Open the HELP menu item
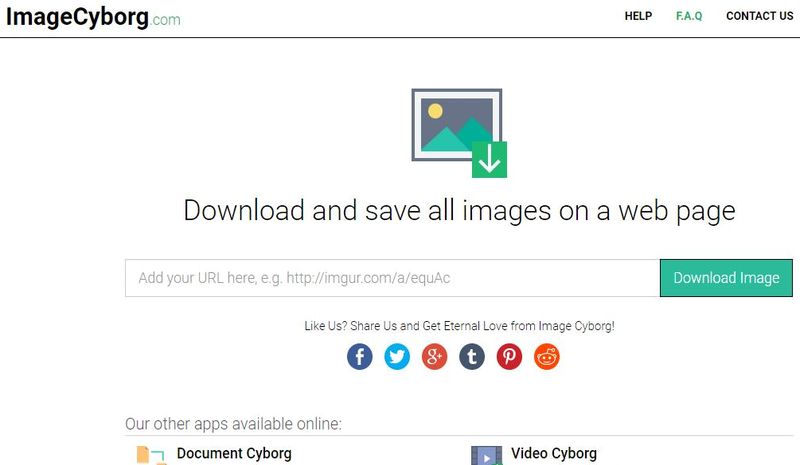 638,16
